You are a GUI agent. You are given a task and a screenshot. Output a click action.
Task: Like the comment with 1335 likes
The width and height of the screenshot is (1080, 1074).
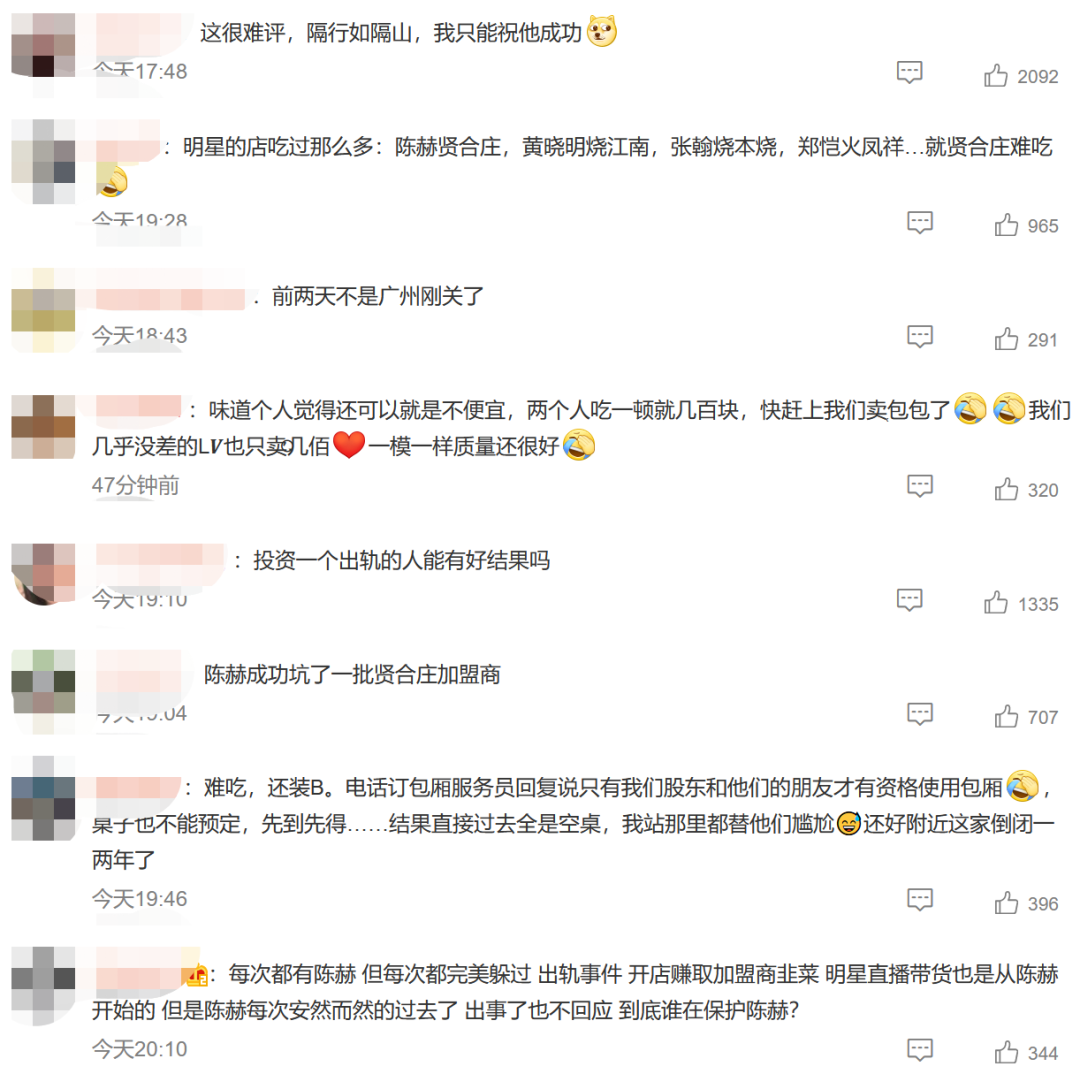coord(995,602)
